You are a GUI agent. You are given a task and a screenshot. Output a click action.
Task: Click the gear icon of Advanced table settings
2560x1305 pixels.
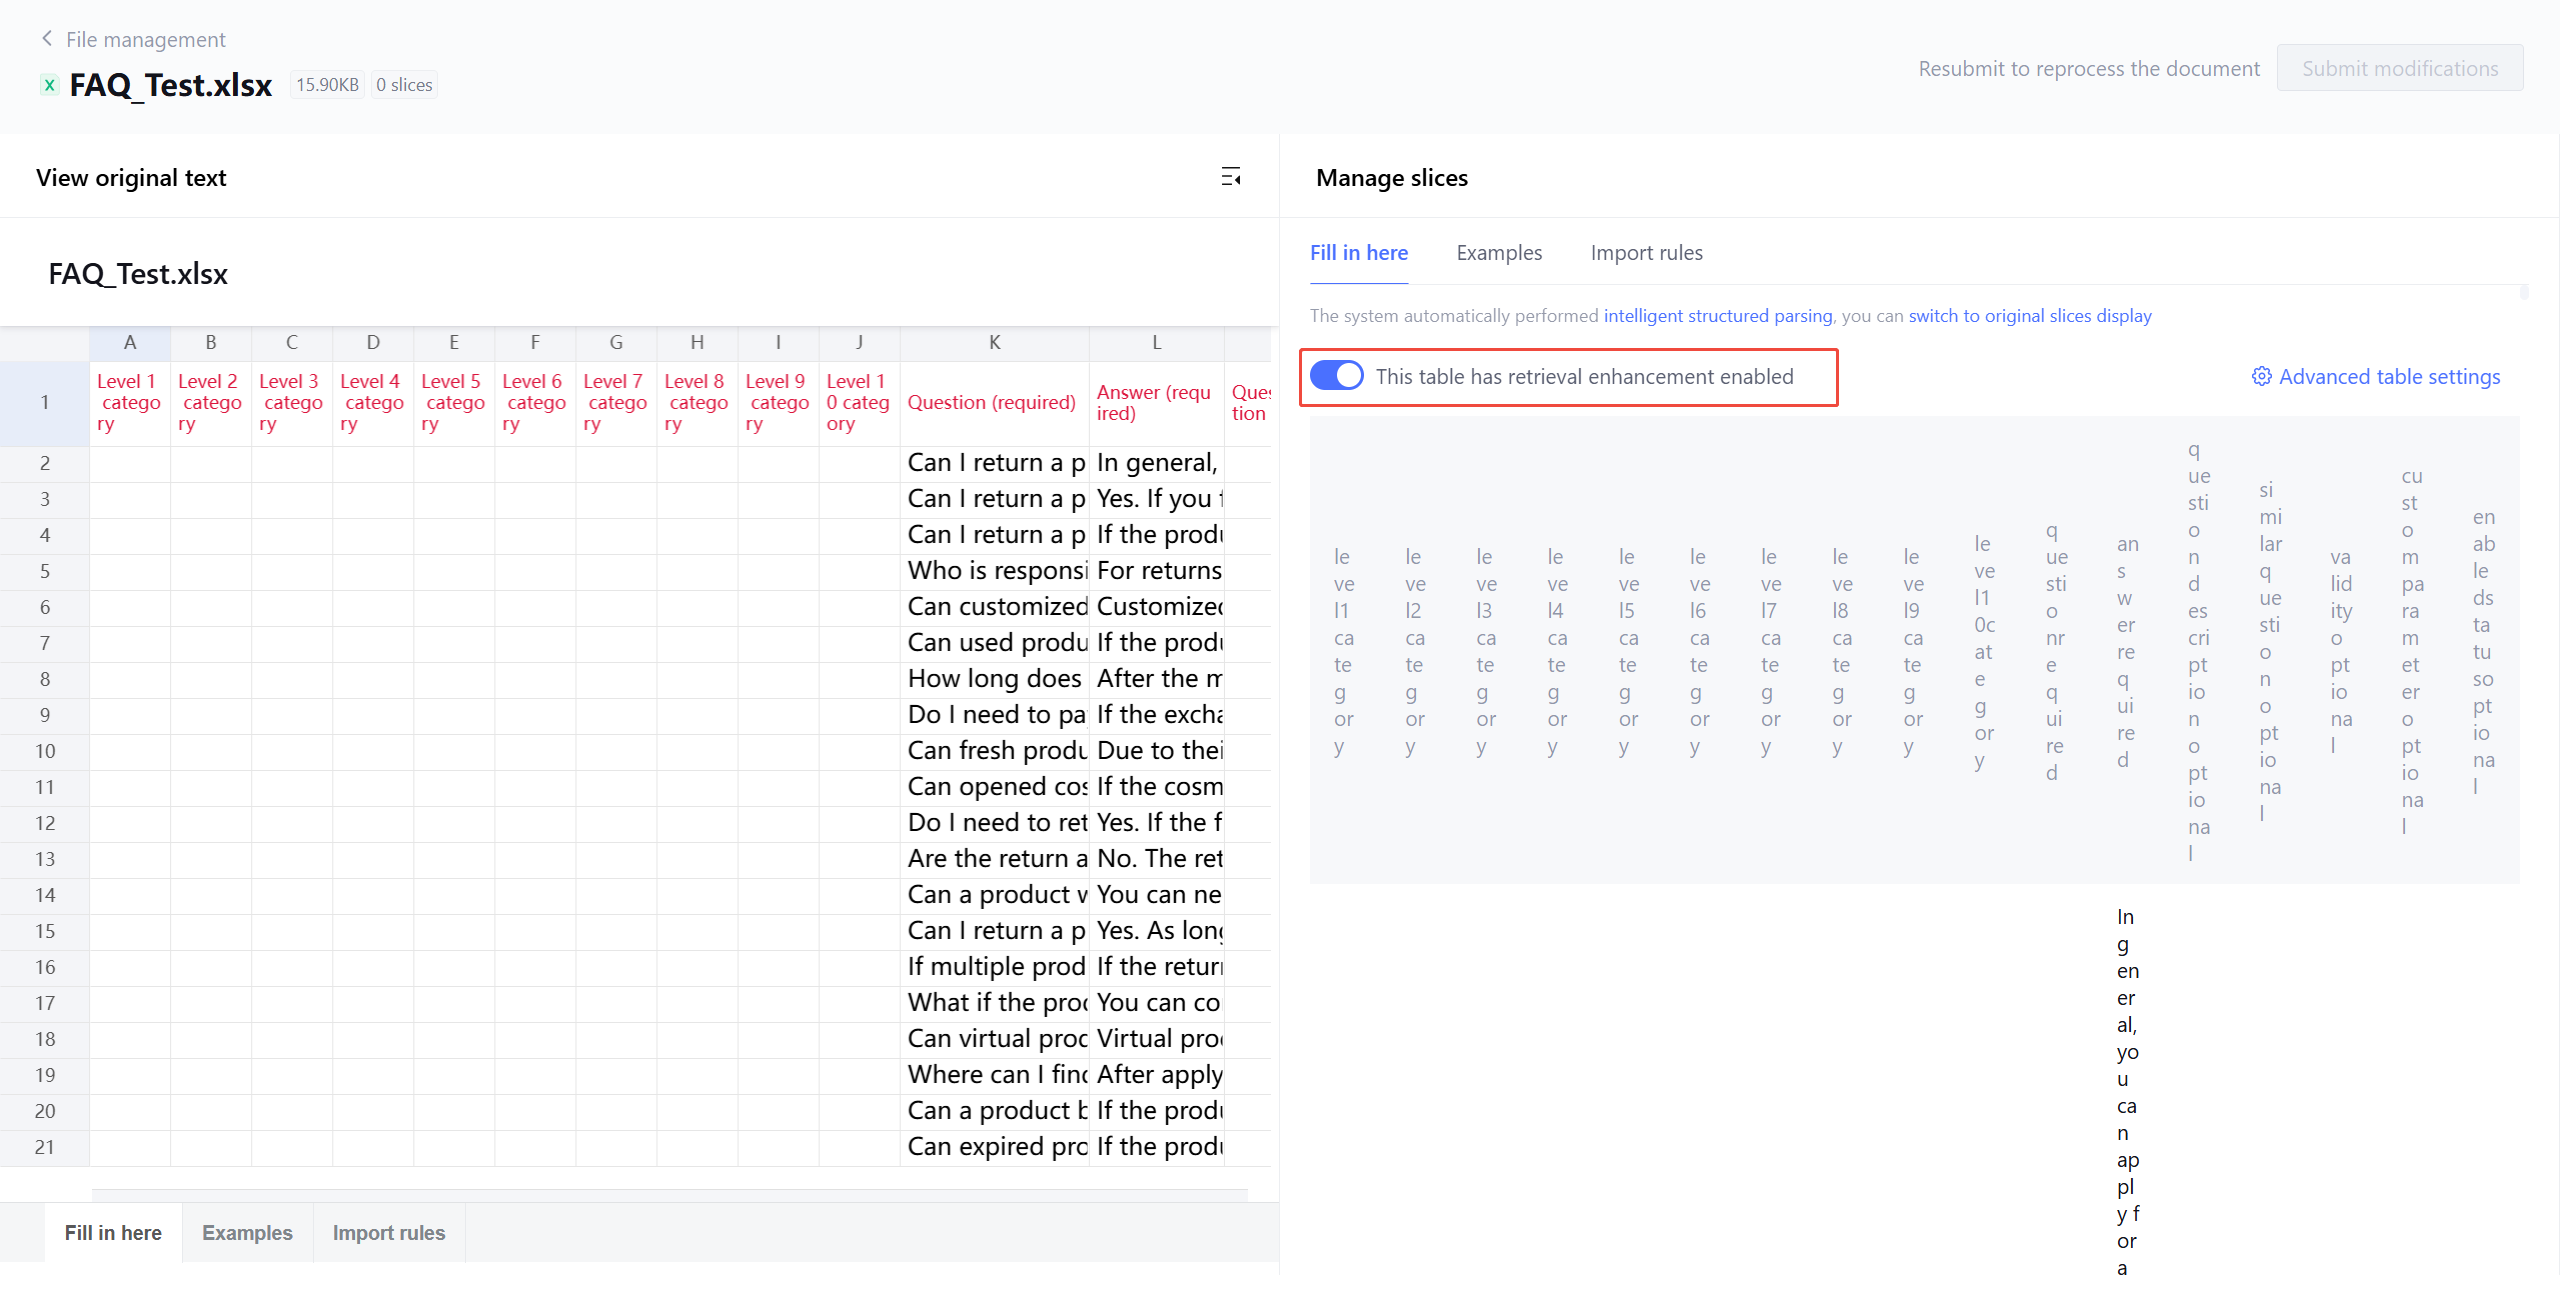[x=2261, y=377]
